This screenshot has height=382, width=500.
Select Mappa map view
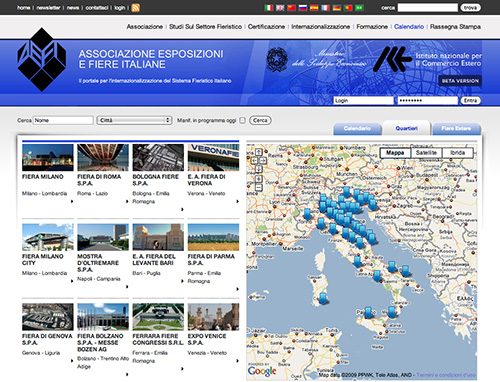click(395, 153)
